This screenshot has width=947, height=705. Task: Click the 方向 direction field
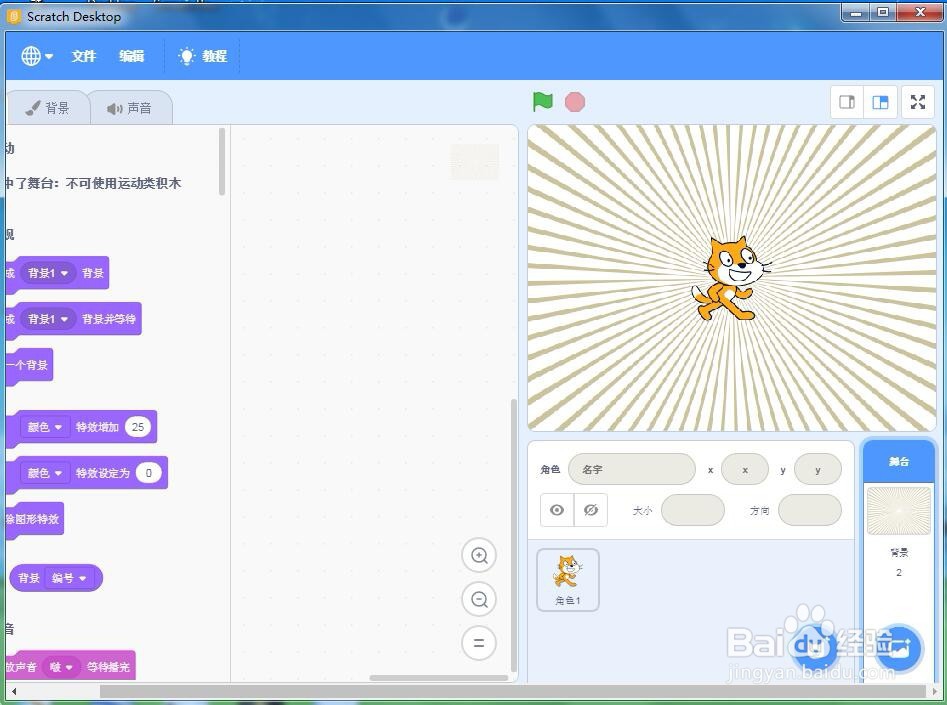[810, 510]
